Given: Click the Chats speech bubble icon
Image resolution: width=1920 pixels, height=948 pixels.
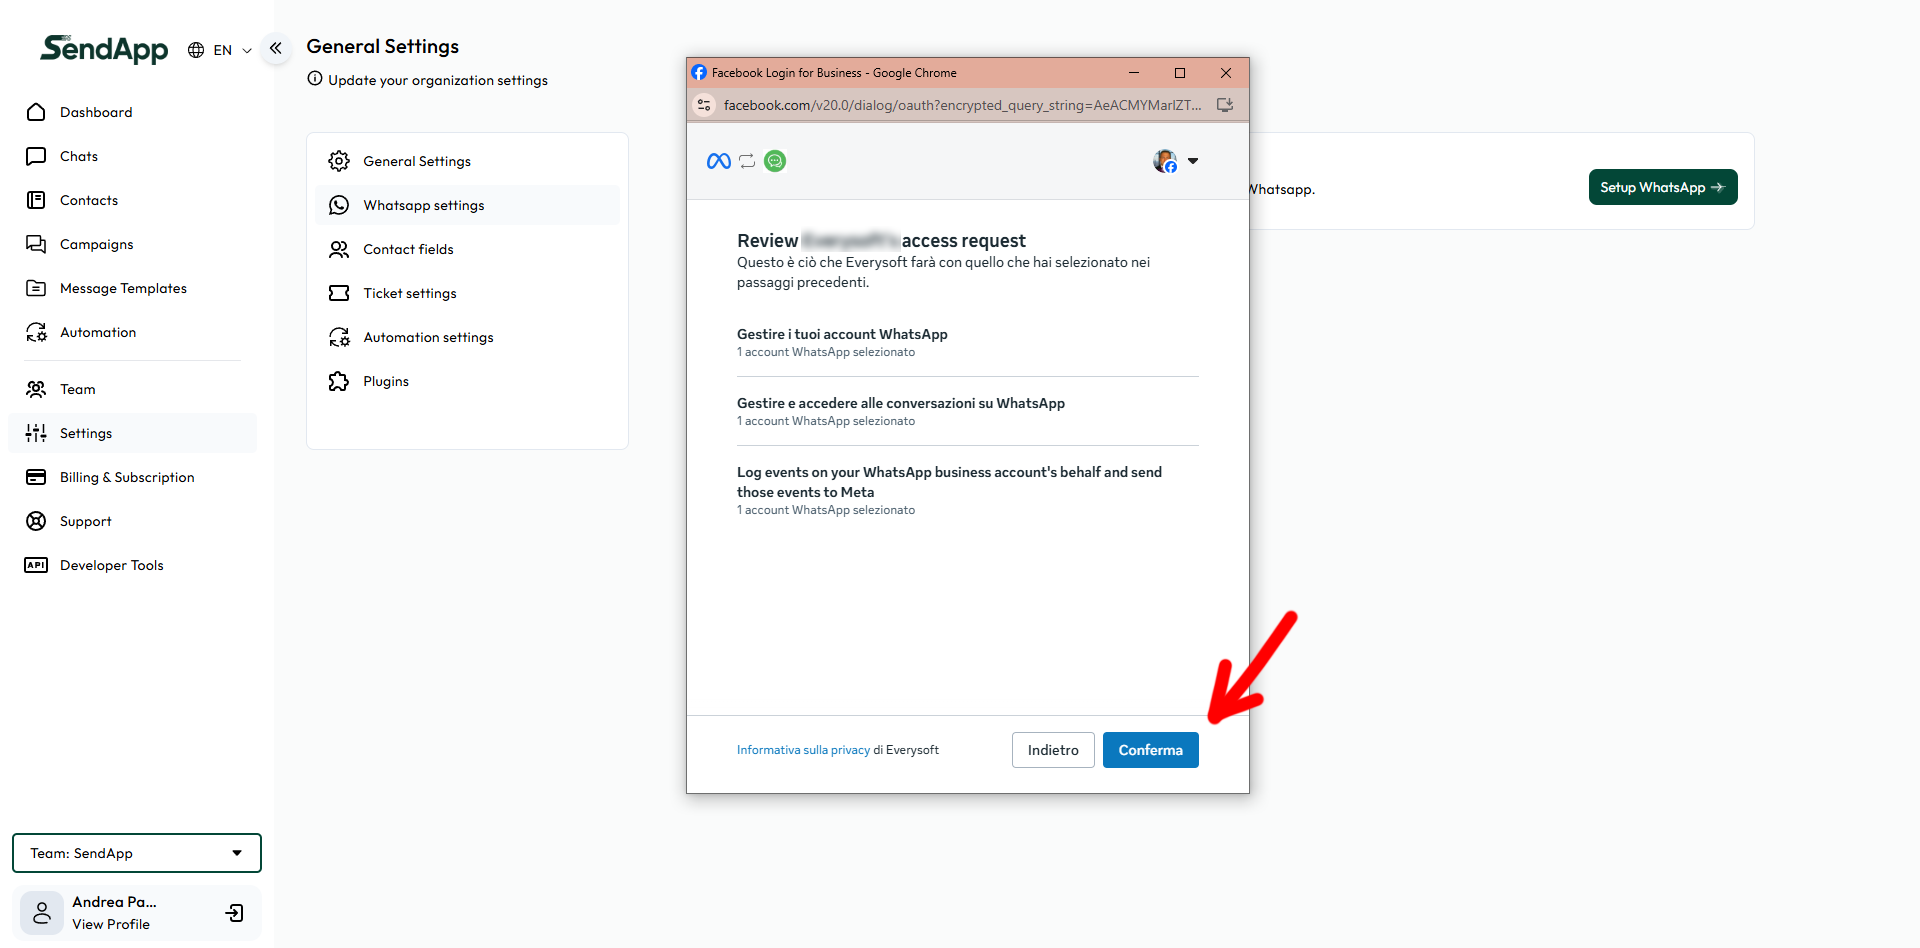Looking at the screenshot, I should click(36, 156).
